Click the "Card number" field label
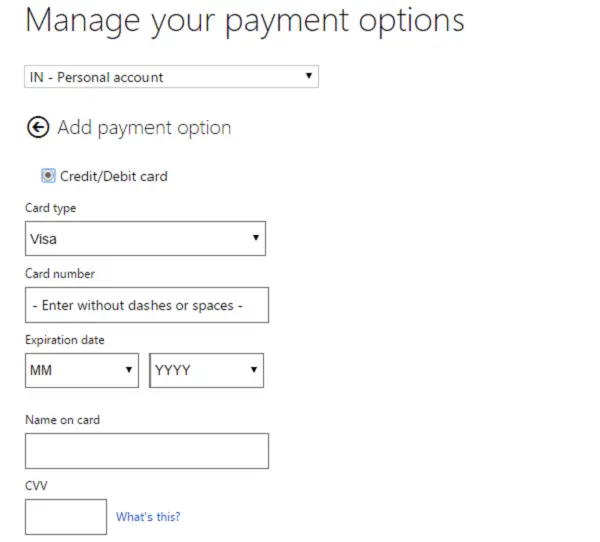Image resolution: width=600 pixels, height=542 pixels. (x=59, y=273)
